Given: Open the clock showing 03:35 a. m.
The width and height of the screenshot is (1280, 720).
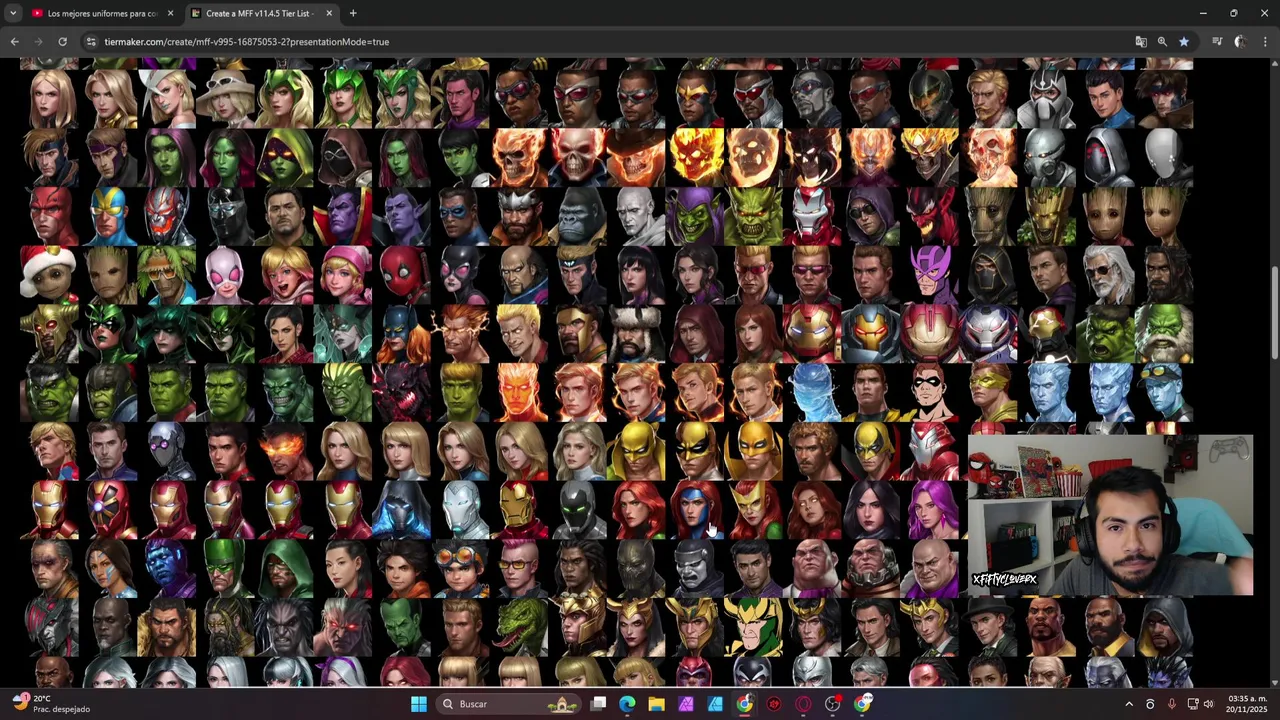Looking at the screenshot, I should pyautogui.click(x=1247, y=704).
